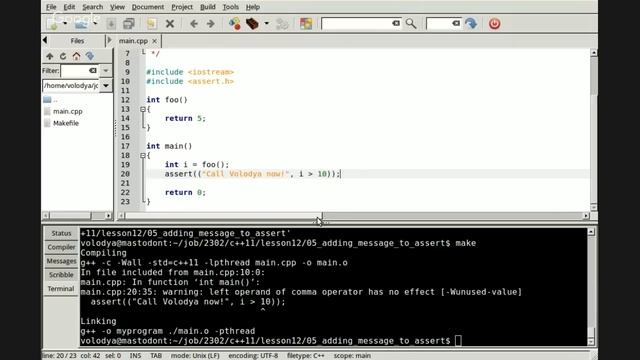Open the Help menu
The height and width of the screenshot is (360, 640).
click(253, 7)
